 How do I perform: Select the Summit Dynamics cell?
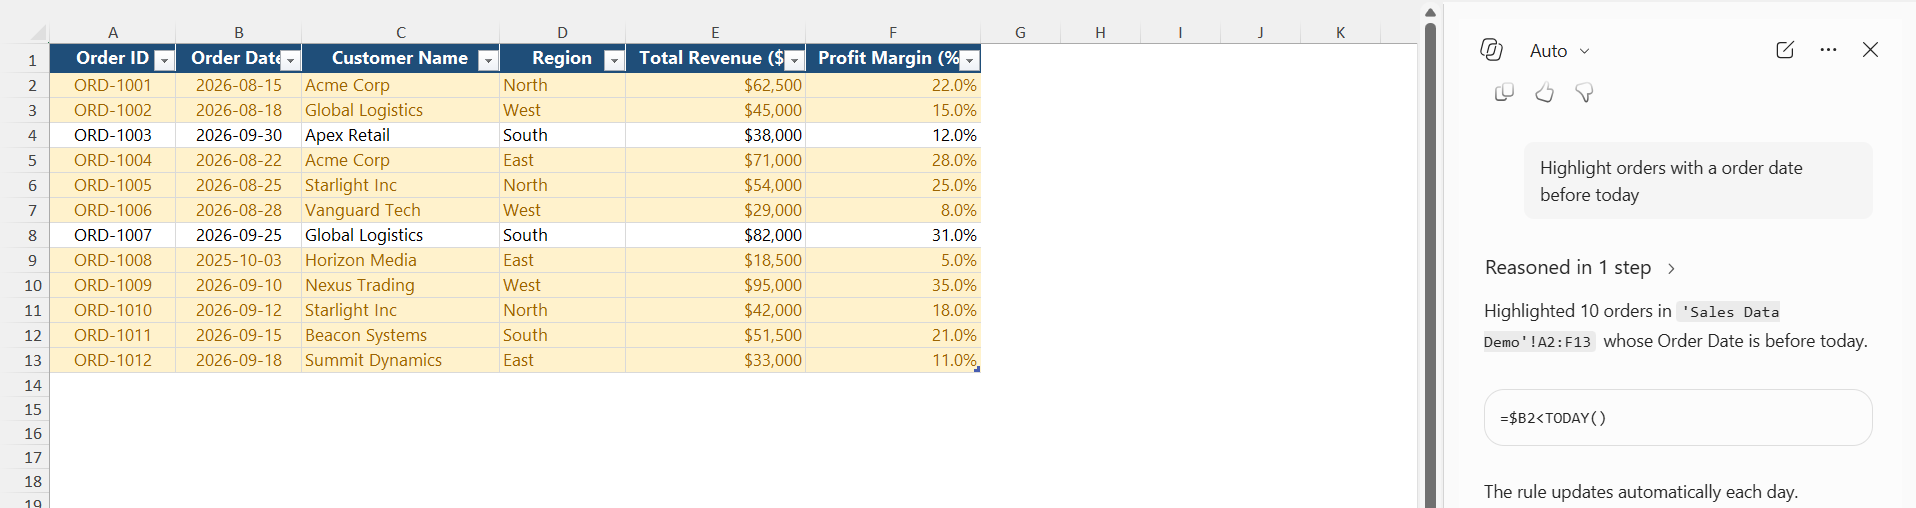tap(401, 360)
